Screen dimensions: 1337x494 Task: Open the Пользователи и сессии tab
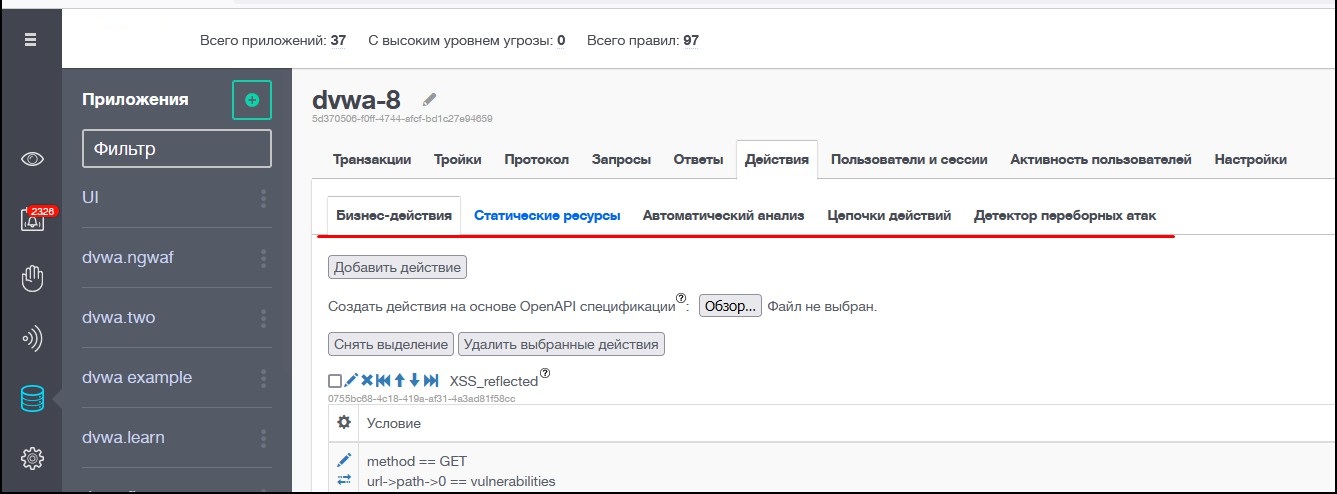[x=909, y=159]
